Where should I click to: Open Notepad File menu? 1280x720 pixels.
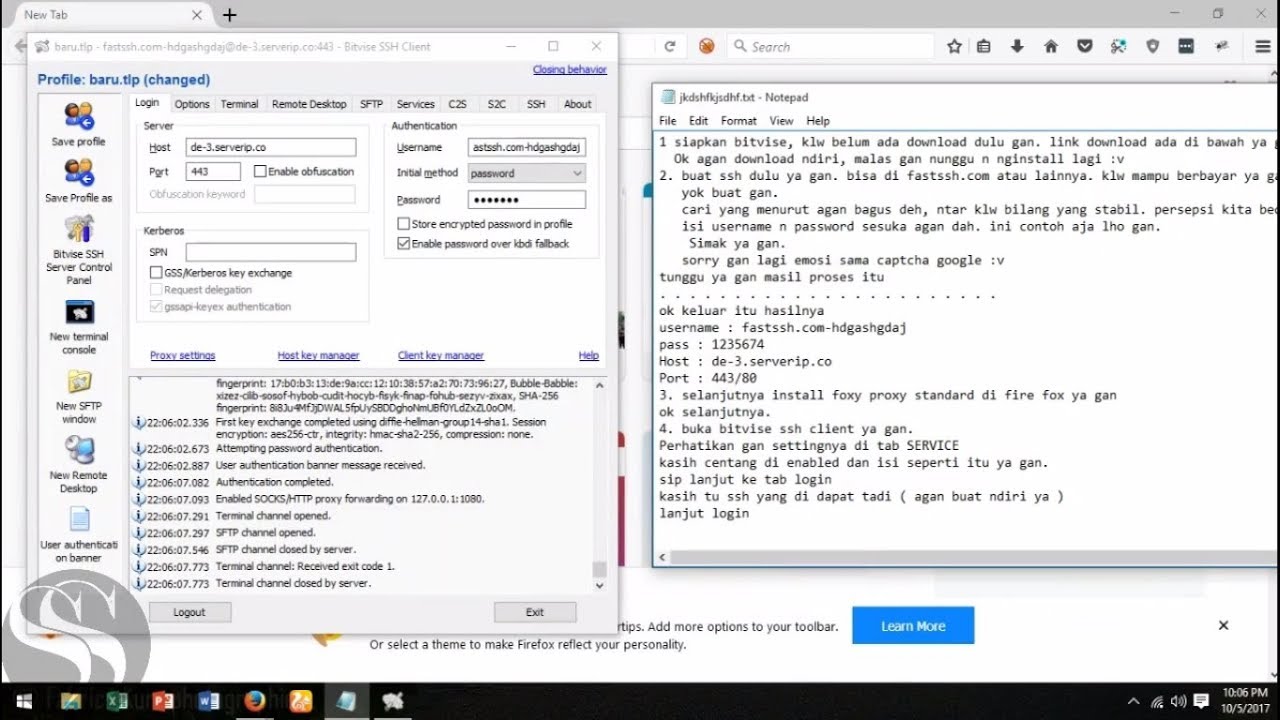(x=667, y=121)
